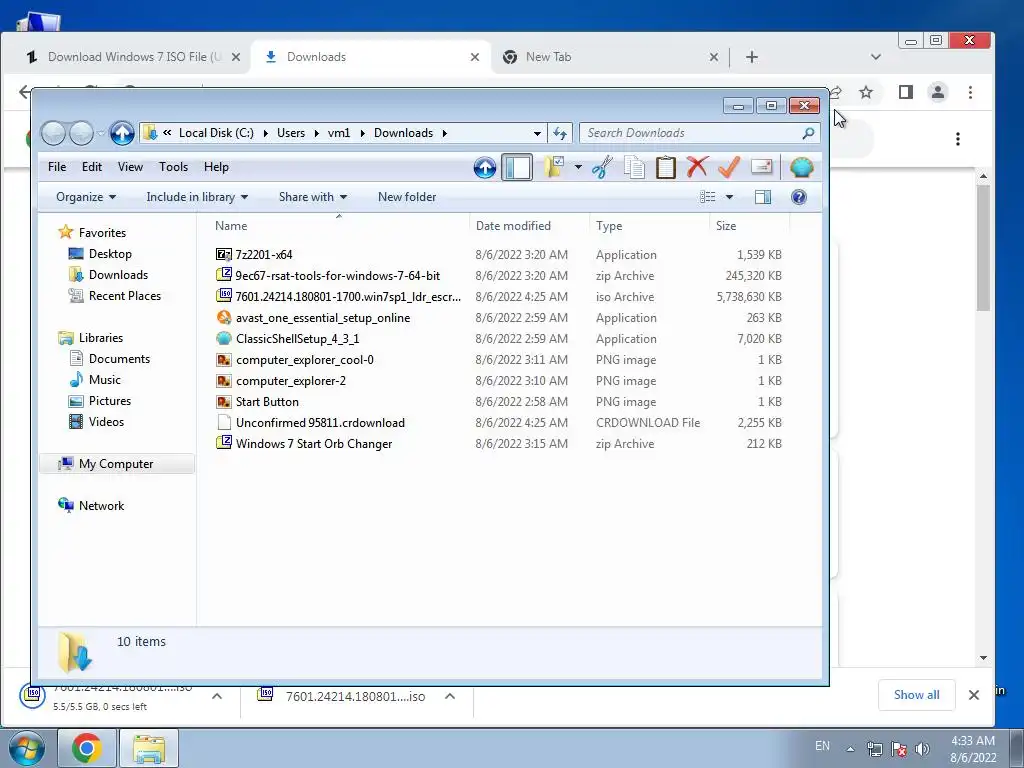
Task: Click the Properties checkmark icon
Action: [x=729, y=167]
